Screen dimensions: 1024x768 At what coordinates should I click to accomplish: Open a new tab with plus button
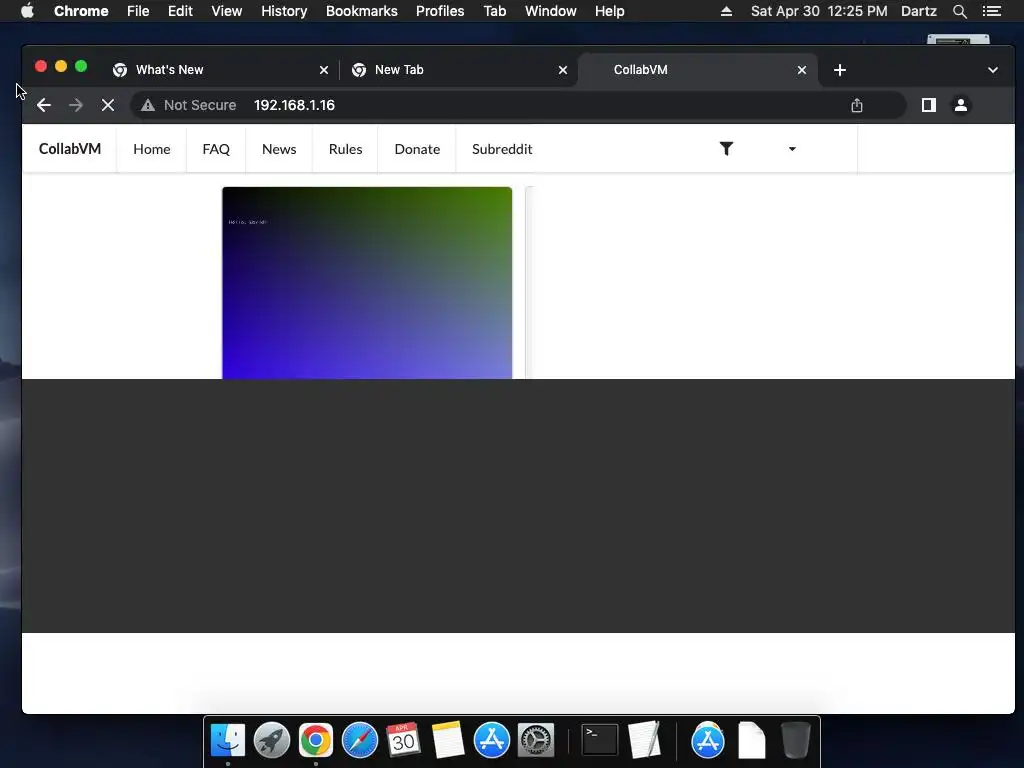tap(840, 70)
